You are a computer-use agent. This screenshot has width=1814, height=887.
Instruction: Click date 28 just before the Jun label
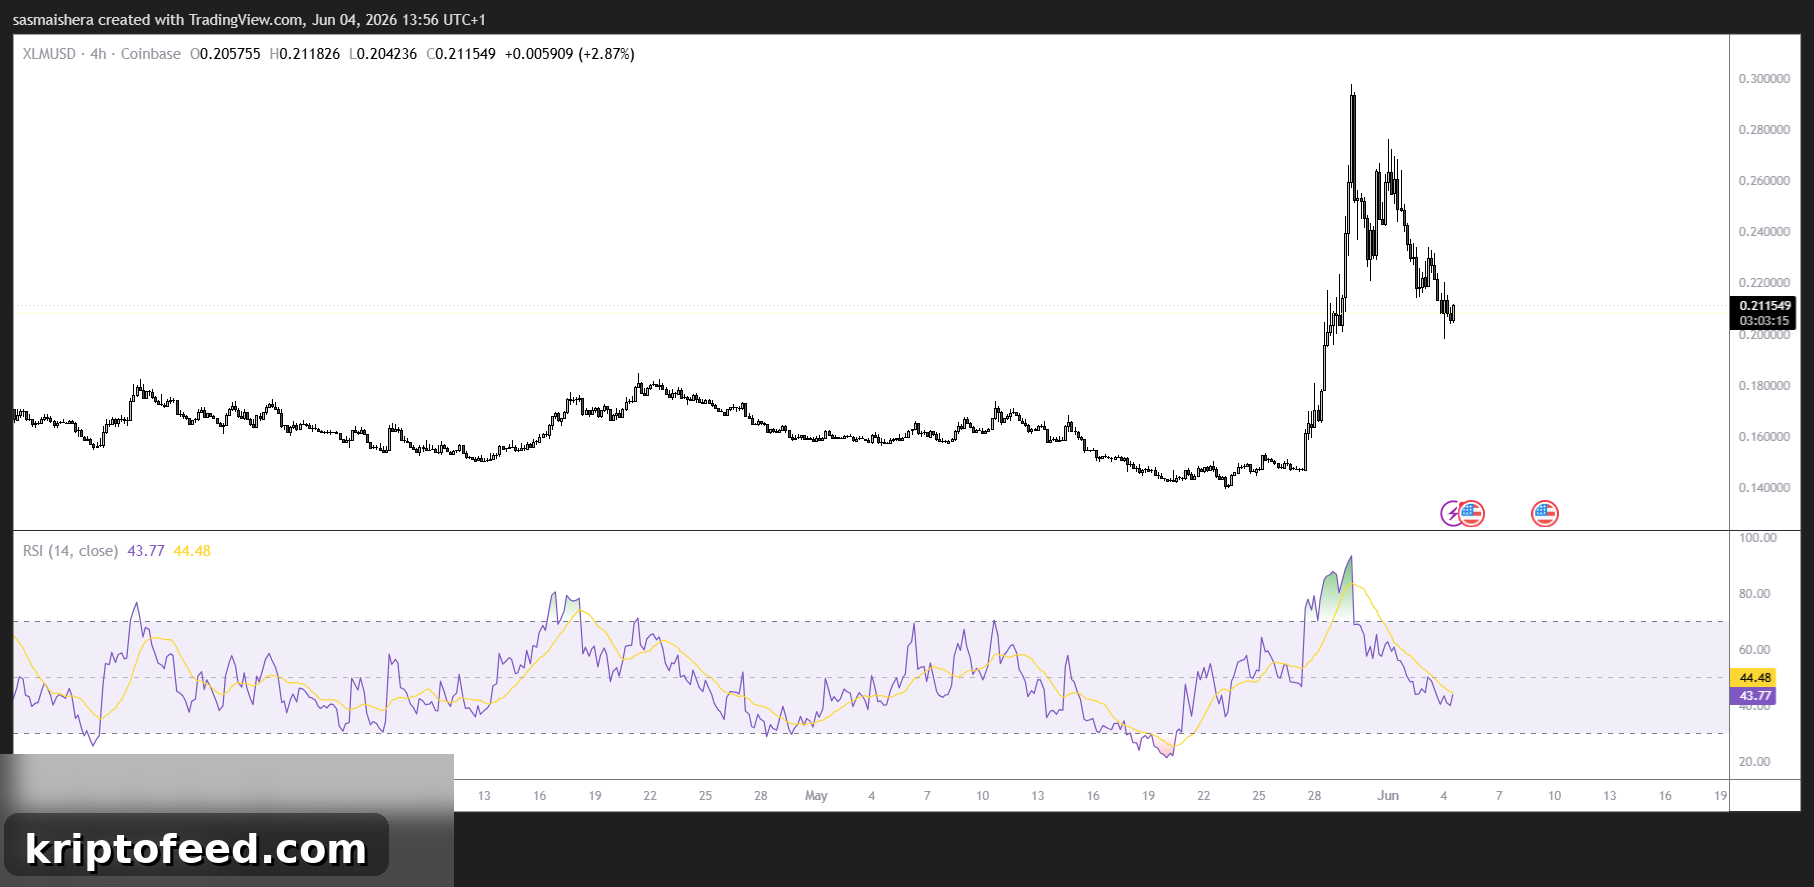(x=1314, y=796)
